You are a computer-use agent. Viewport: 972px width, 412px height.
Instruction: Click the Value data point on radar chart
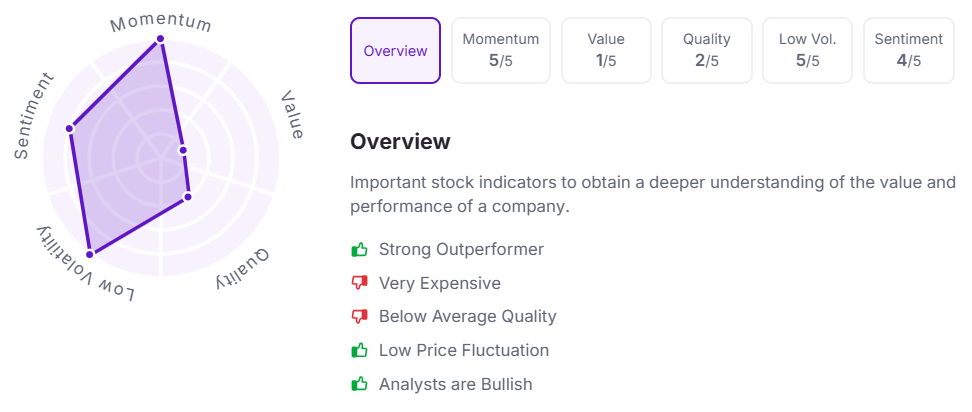[x=183, y=150]
